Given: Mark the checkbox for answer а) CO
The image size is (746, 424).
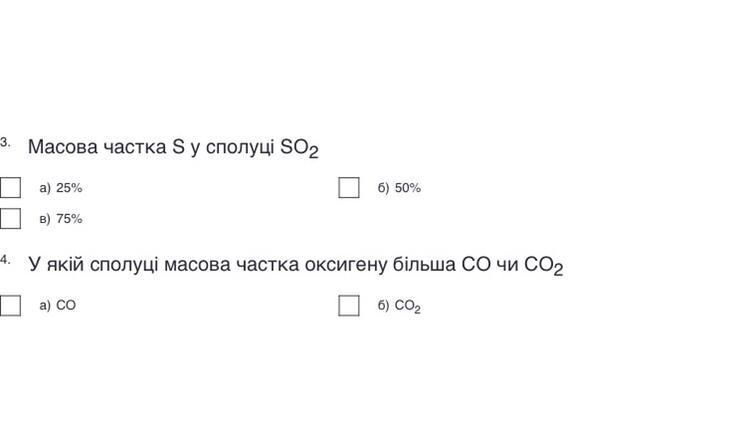Looking at the screenshot, I should pos(10,305).
